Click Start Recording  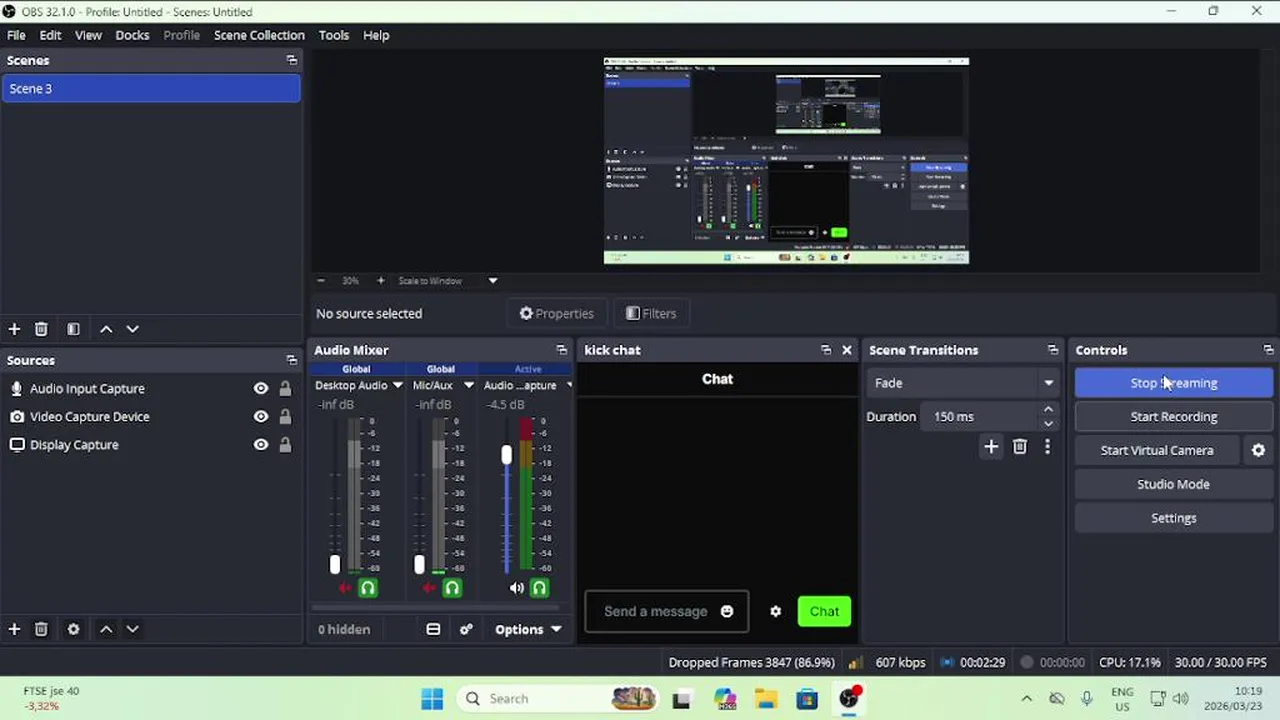coord(1173,417)
